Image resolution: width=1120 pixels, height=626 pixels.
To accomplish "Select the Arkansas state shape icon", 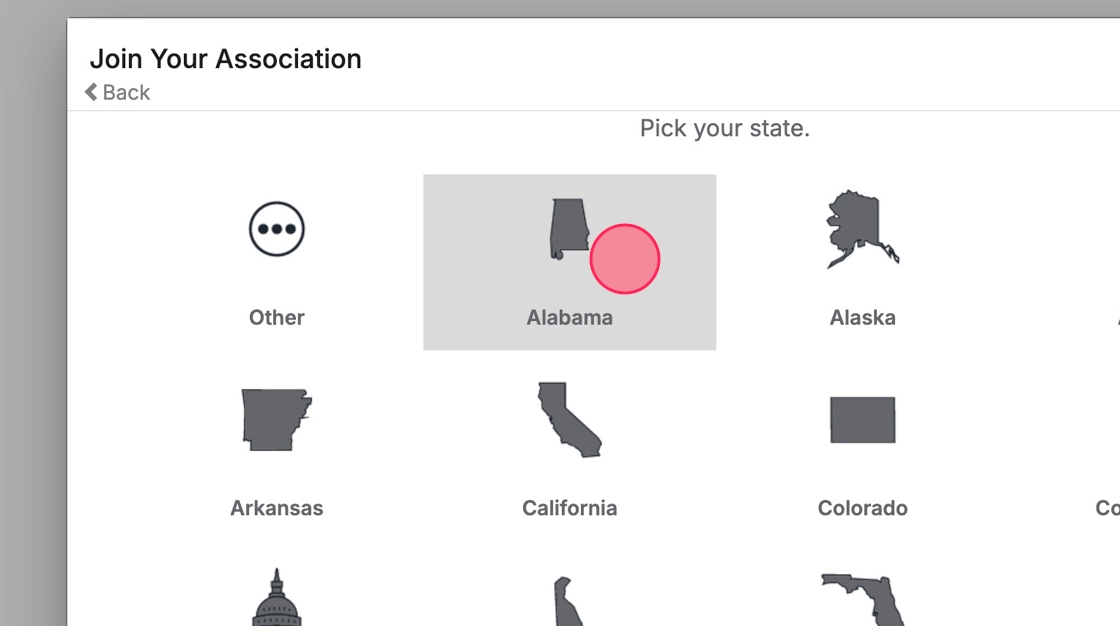I will (x=276, y=420).
